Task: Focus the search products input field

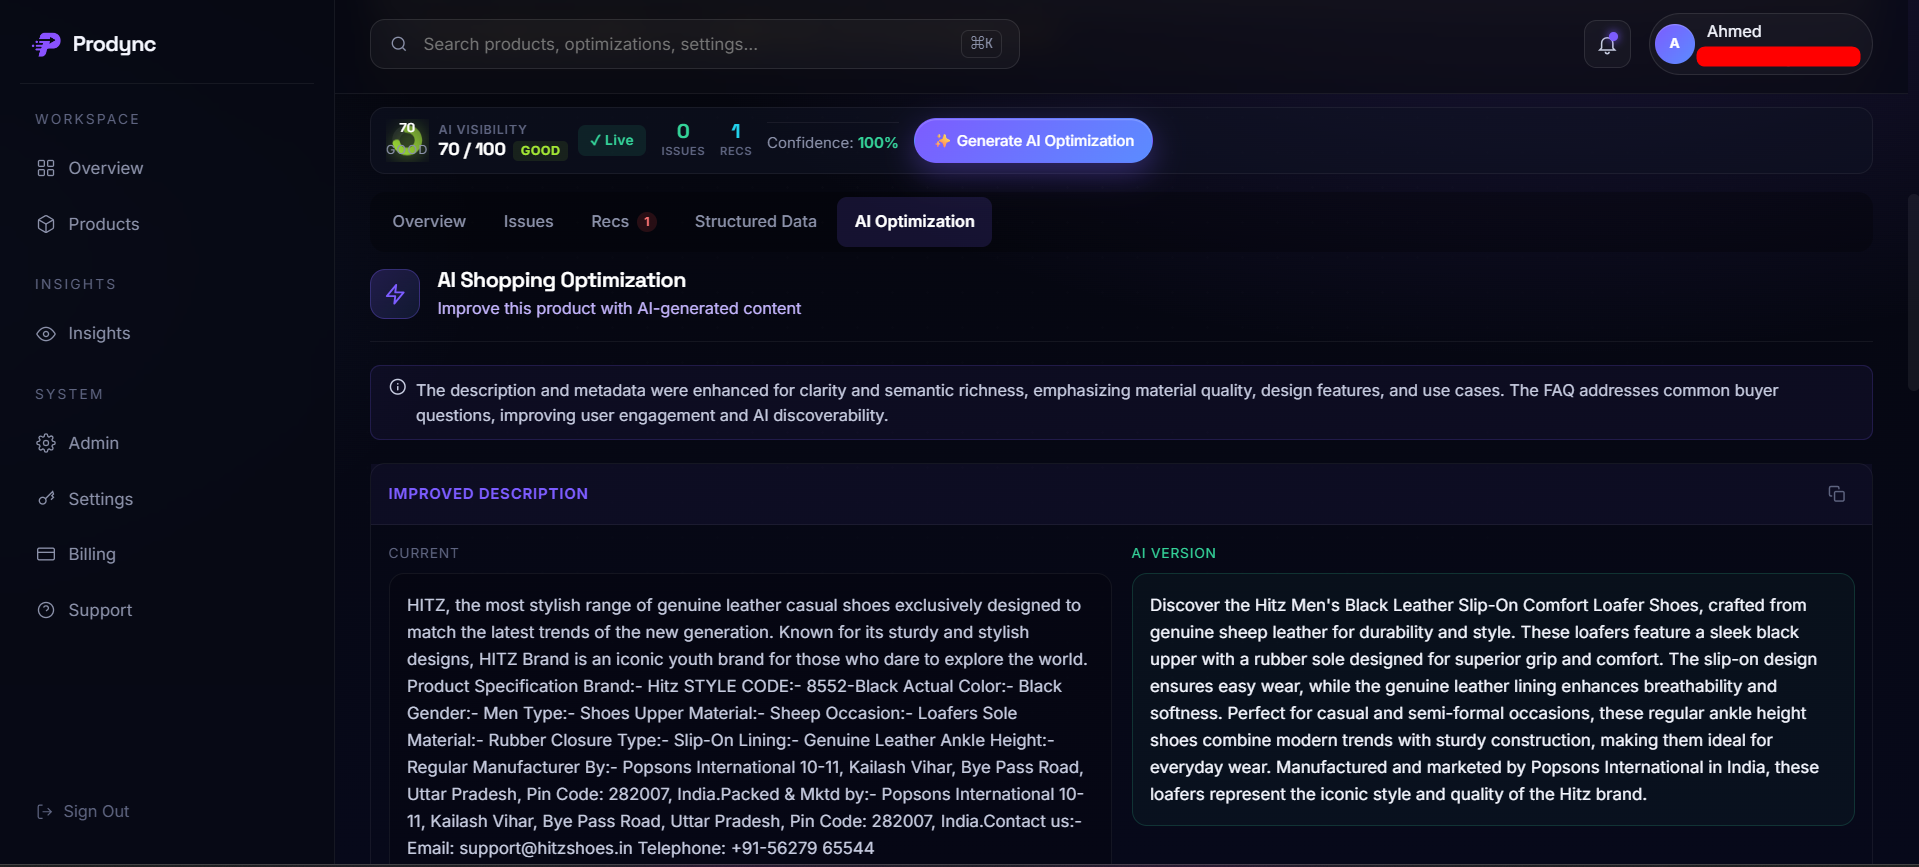Action: click(694, 44)
